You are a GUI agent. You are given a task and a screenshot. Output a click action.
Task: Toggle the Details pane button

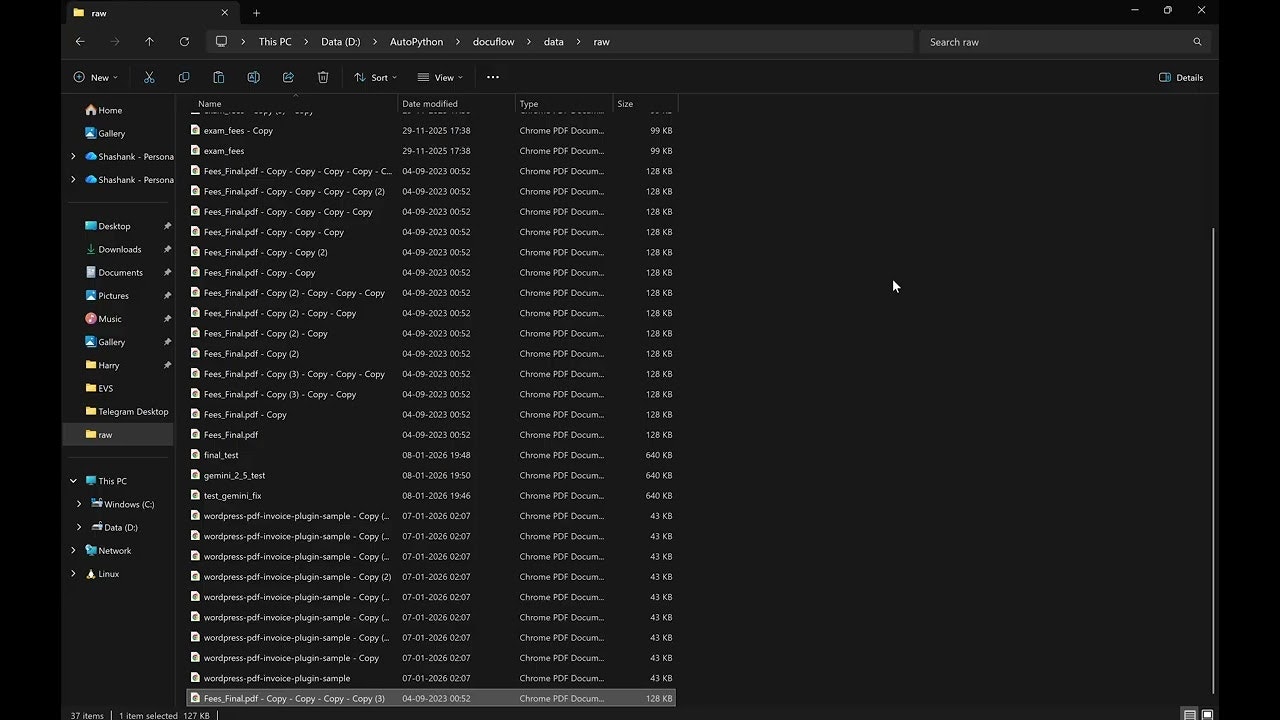pos(1181,77)
